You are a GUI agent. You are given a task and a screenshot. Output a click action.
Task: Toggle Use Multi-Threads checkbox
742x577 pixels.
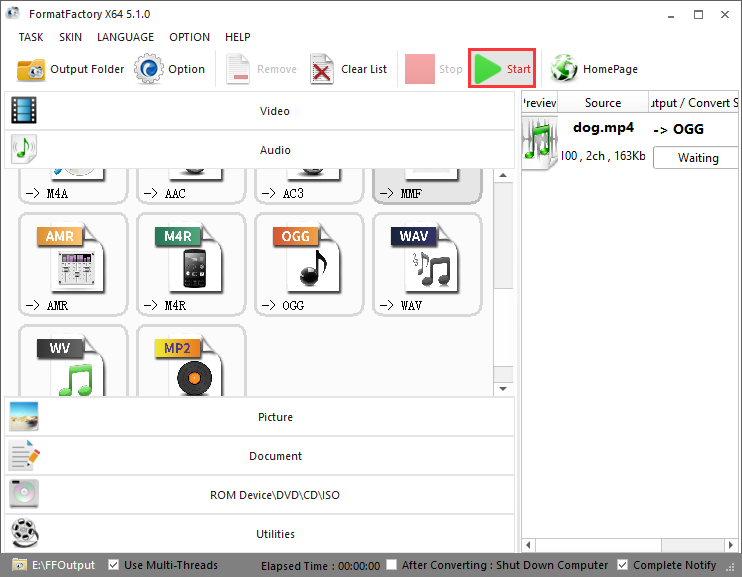tap(113, 565)
